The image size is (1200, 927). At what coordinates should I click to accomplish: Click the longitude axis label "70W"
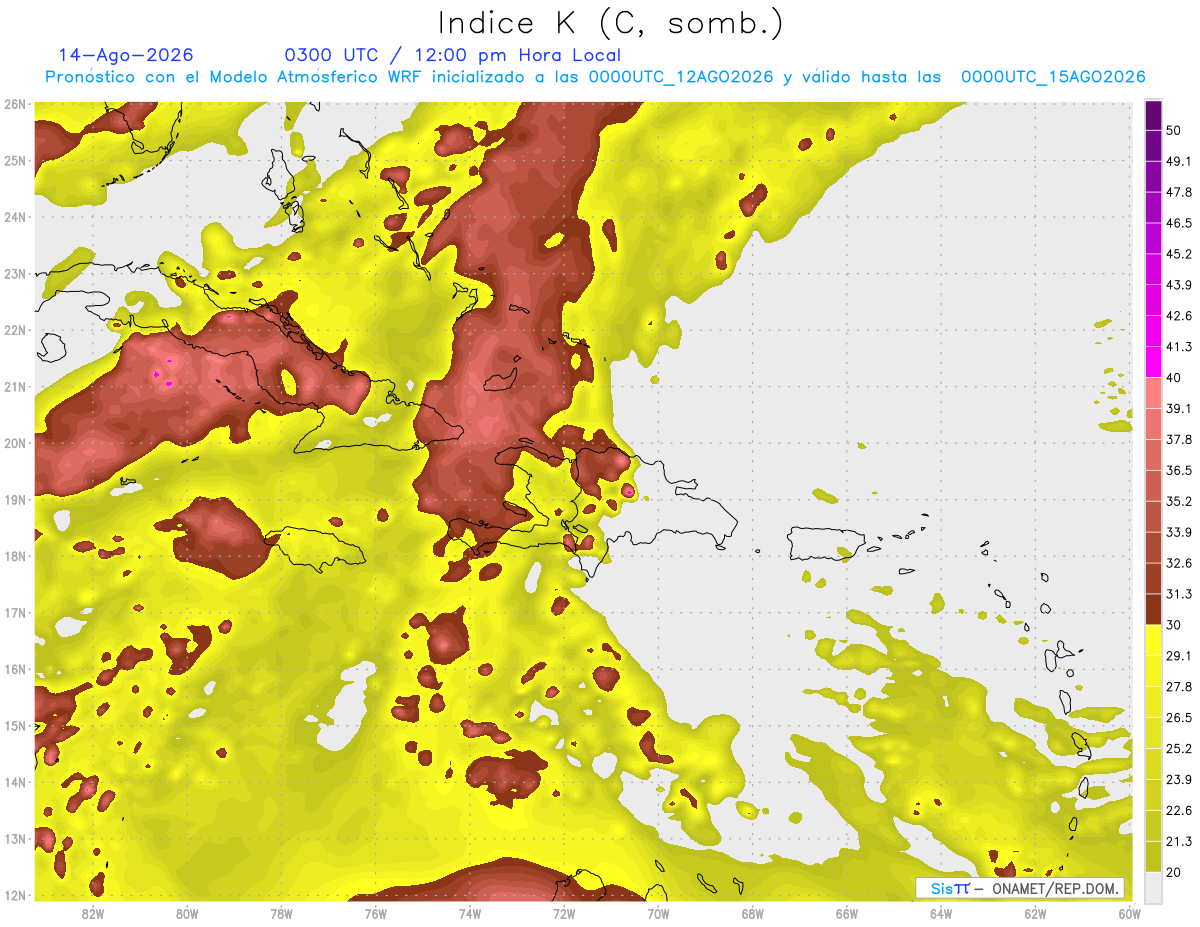(x=658, y=914)
